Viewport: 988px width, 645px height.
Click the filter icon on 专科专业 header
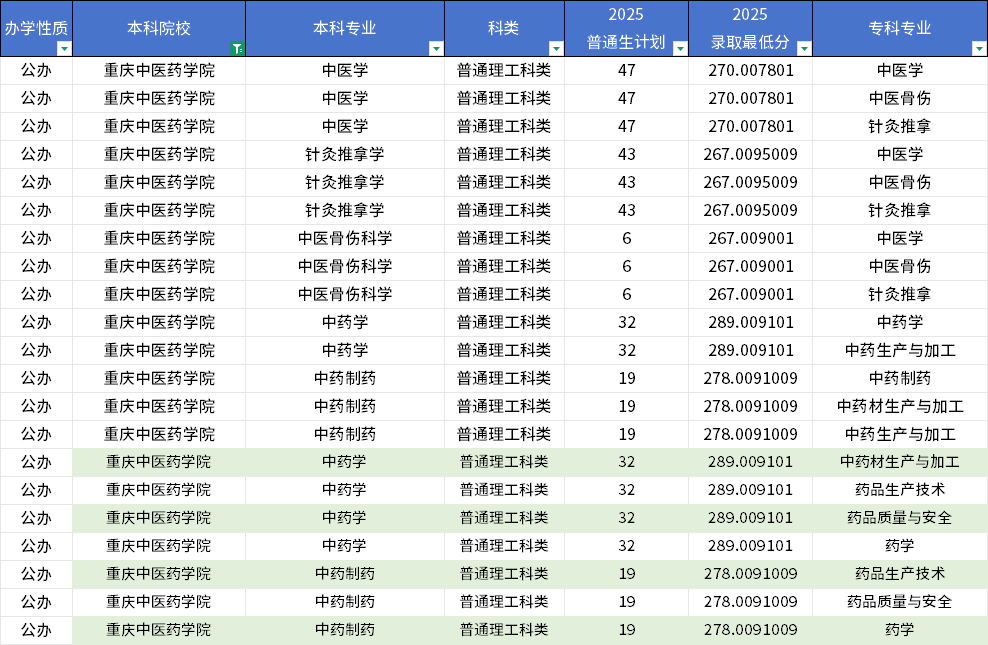(x=976, y=46)
